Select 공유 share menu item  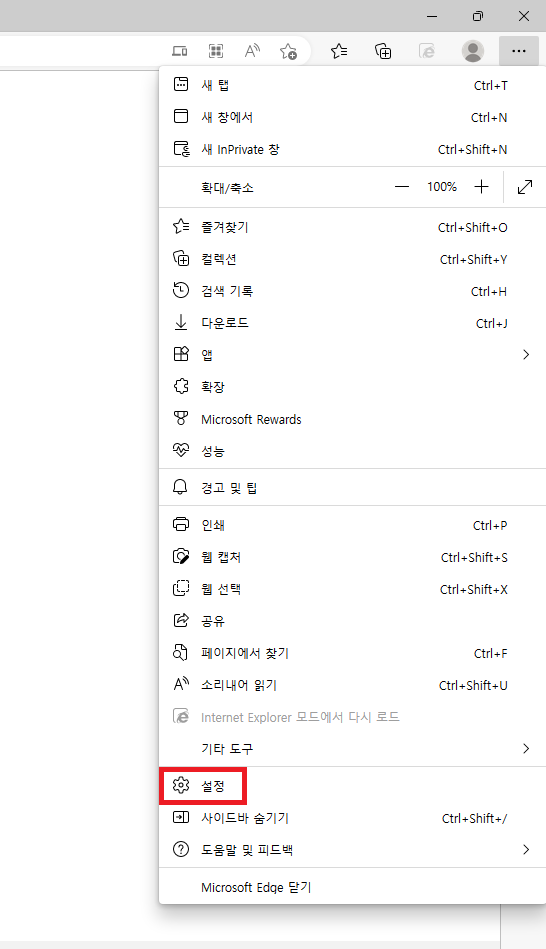pos(352,622)
